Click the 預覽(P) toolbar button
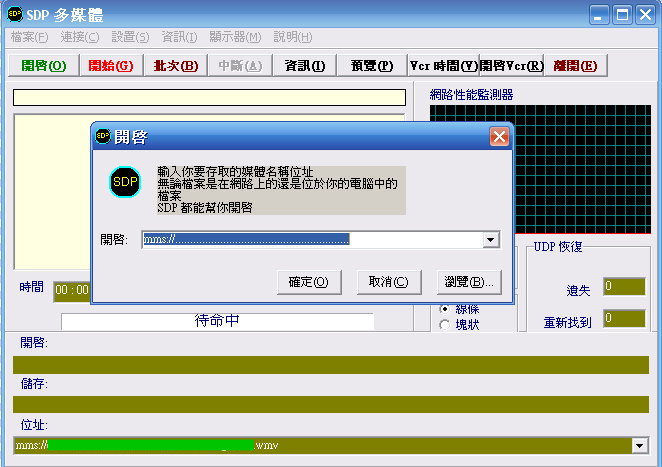 (x=372, y=65)
